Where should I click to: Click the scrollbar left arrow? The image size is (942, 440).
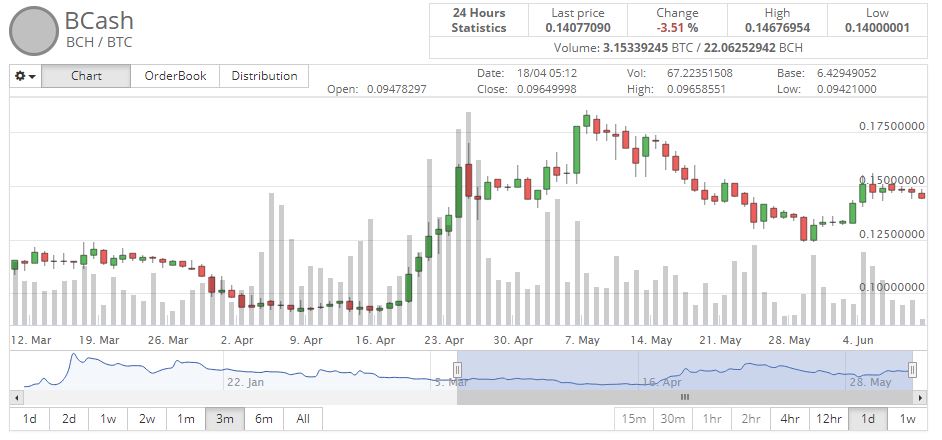[x=16, y=397]
